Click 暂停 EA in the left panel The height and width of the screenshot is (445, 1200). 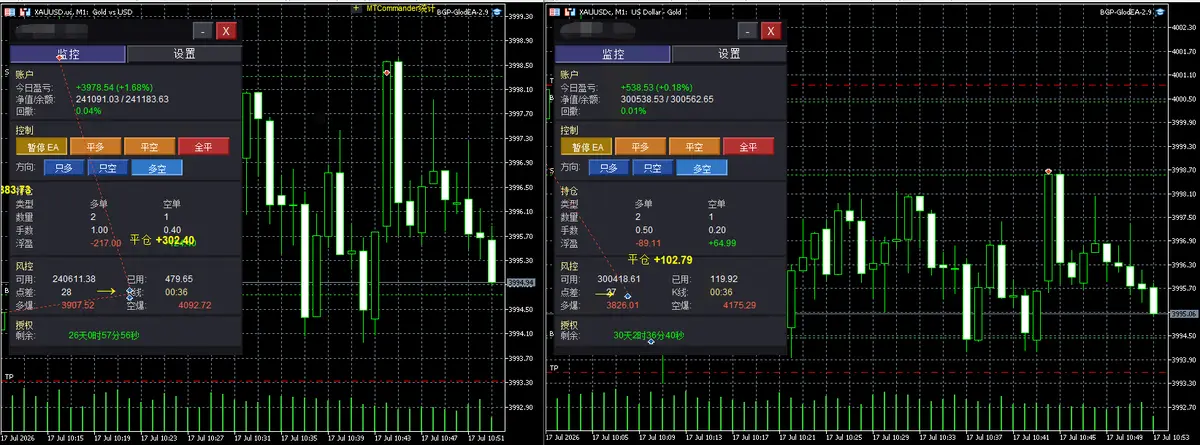click(x=40, y=147)
